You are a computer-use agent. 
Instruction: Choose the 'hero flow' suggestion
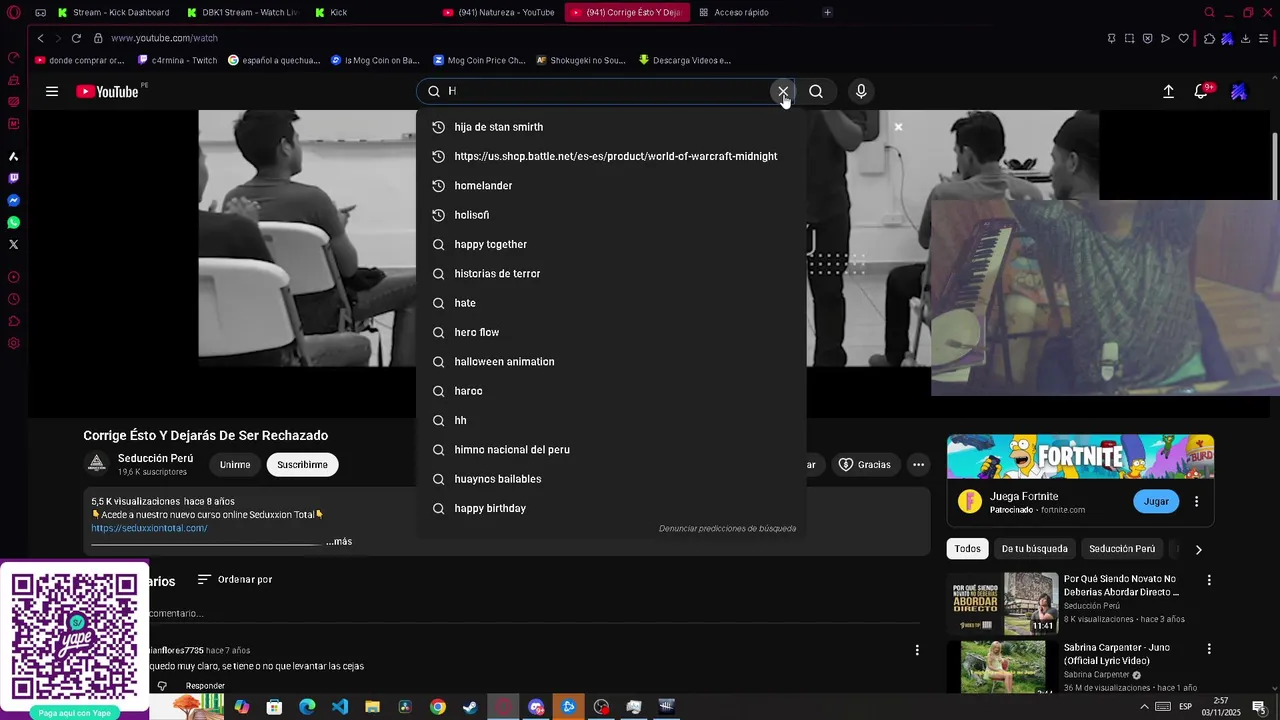[611, 332]
